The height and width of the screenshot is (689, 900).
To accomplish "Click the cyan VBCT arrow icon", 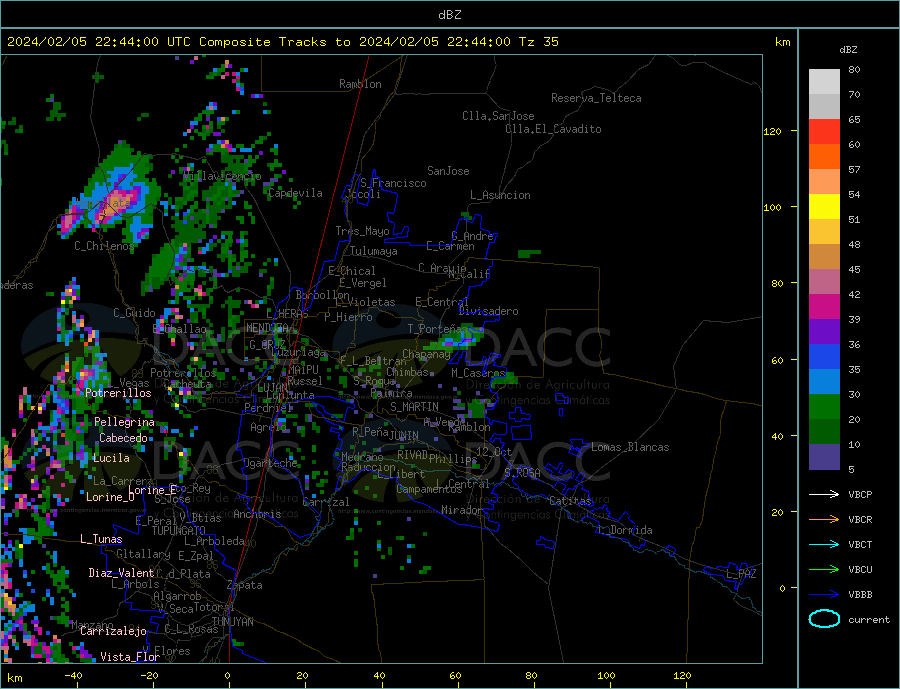I will point(824,544).
